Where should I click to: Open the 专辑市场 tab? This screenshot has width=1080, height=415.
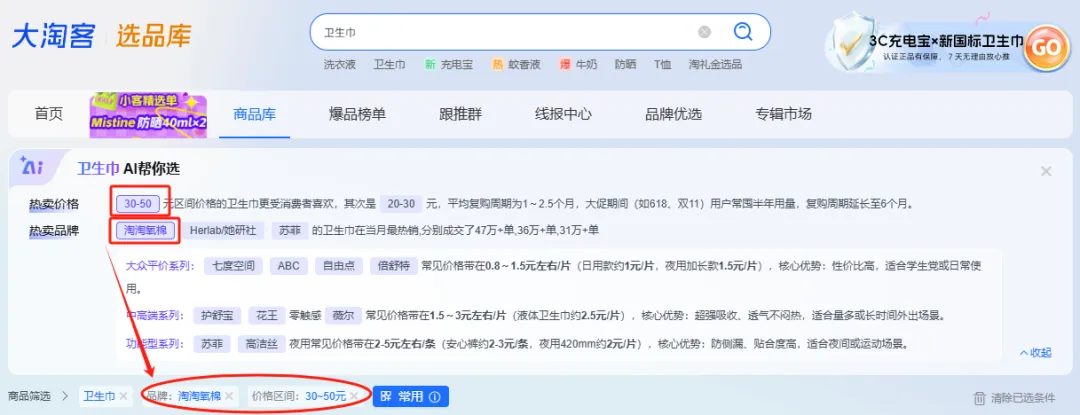coord(783,114)
